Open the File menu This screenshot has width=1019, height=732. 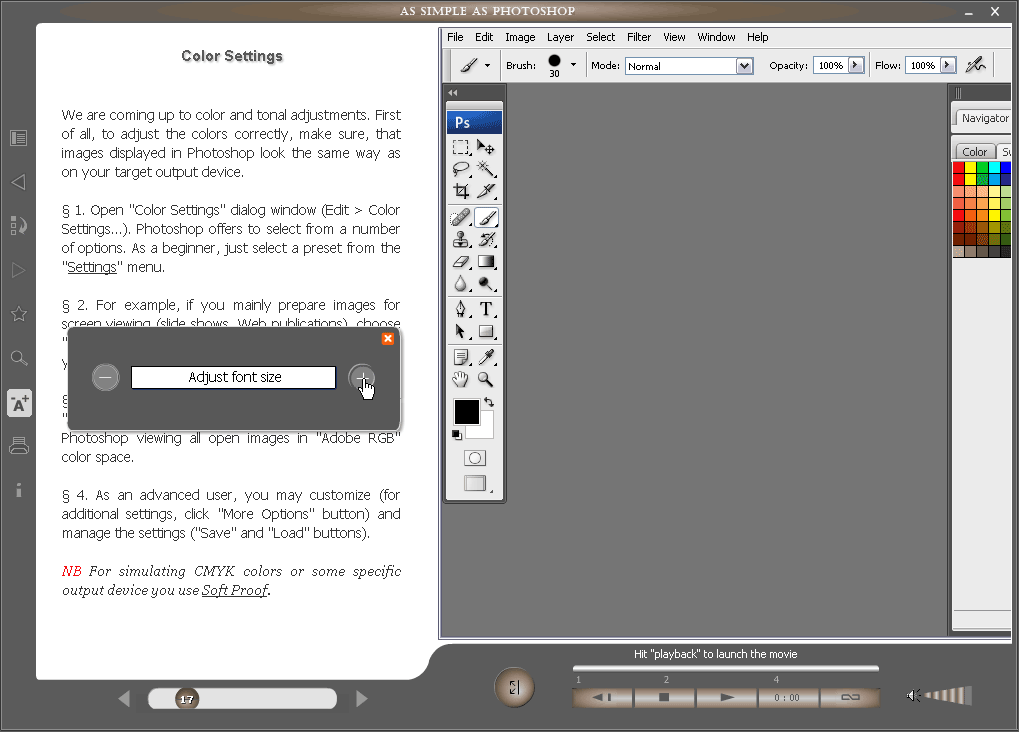tap(455, 37)
